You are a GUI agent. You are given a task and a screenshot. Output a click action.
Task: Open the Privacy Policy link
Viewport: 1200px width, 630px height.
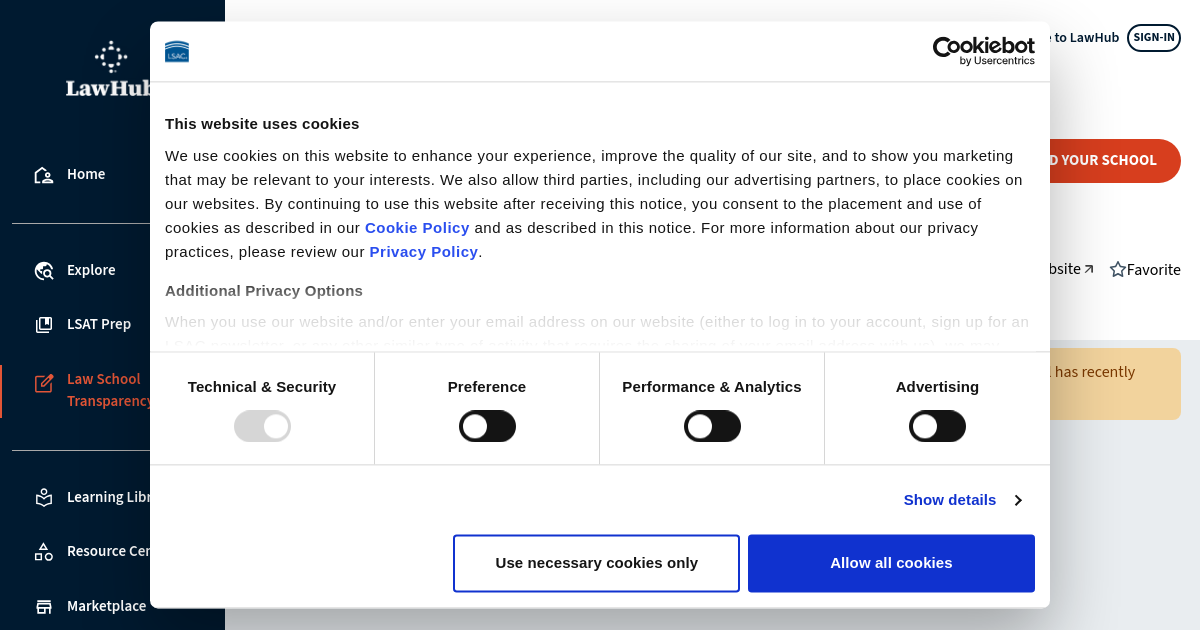[423, 252]
